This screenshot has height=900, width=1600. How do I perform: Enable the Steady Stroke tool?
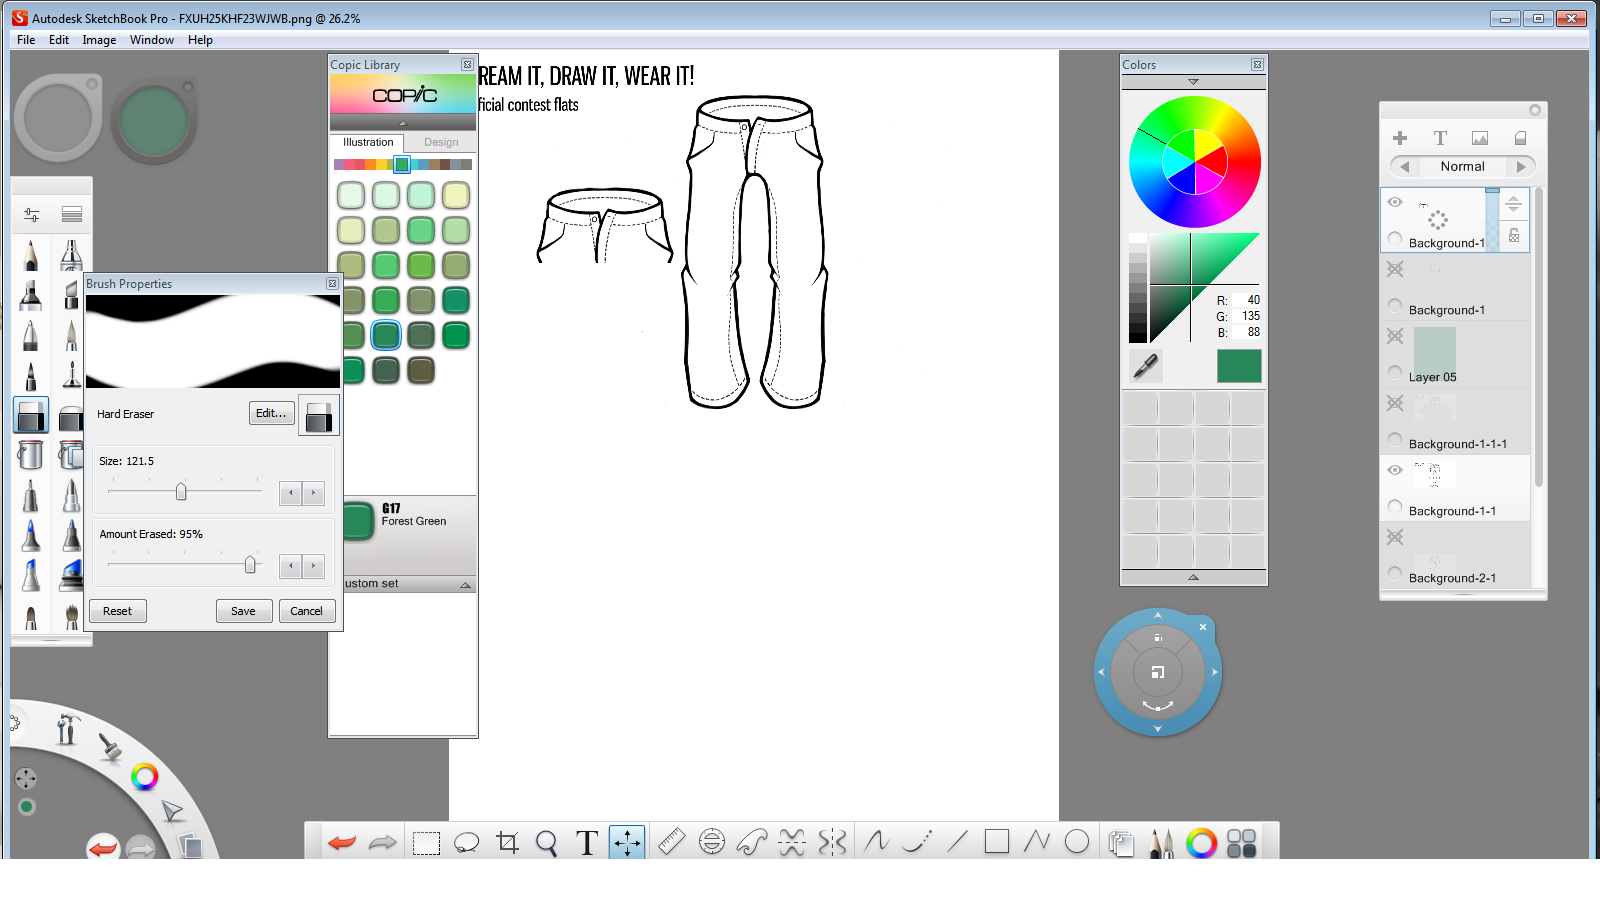[x=877, y=842]
